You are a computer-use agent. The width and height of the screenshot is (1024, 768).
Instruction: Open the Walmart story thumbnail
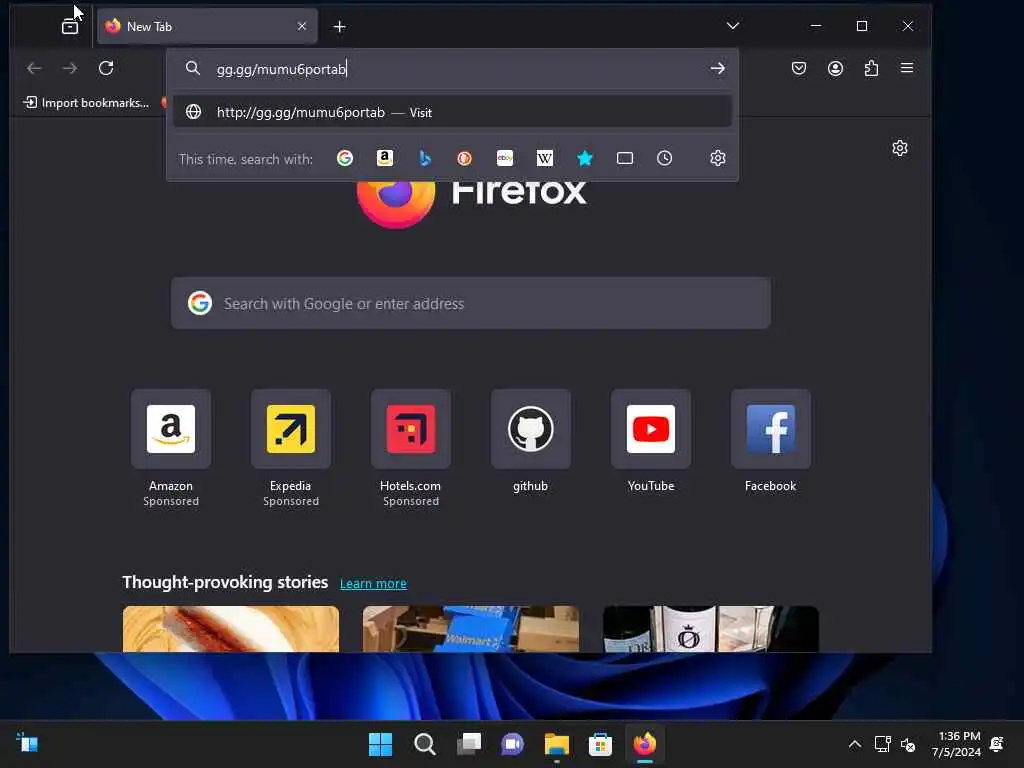[471, 629]
